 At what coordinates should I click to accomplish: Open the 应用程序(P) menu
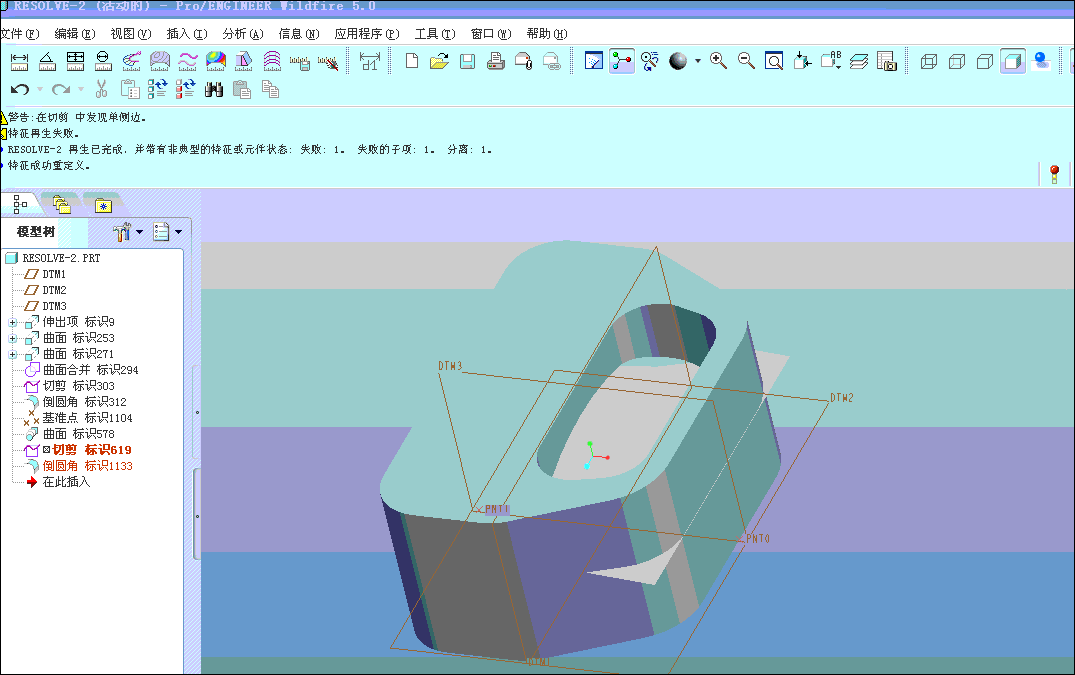tap(367, 34)
